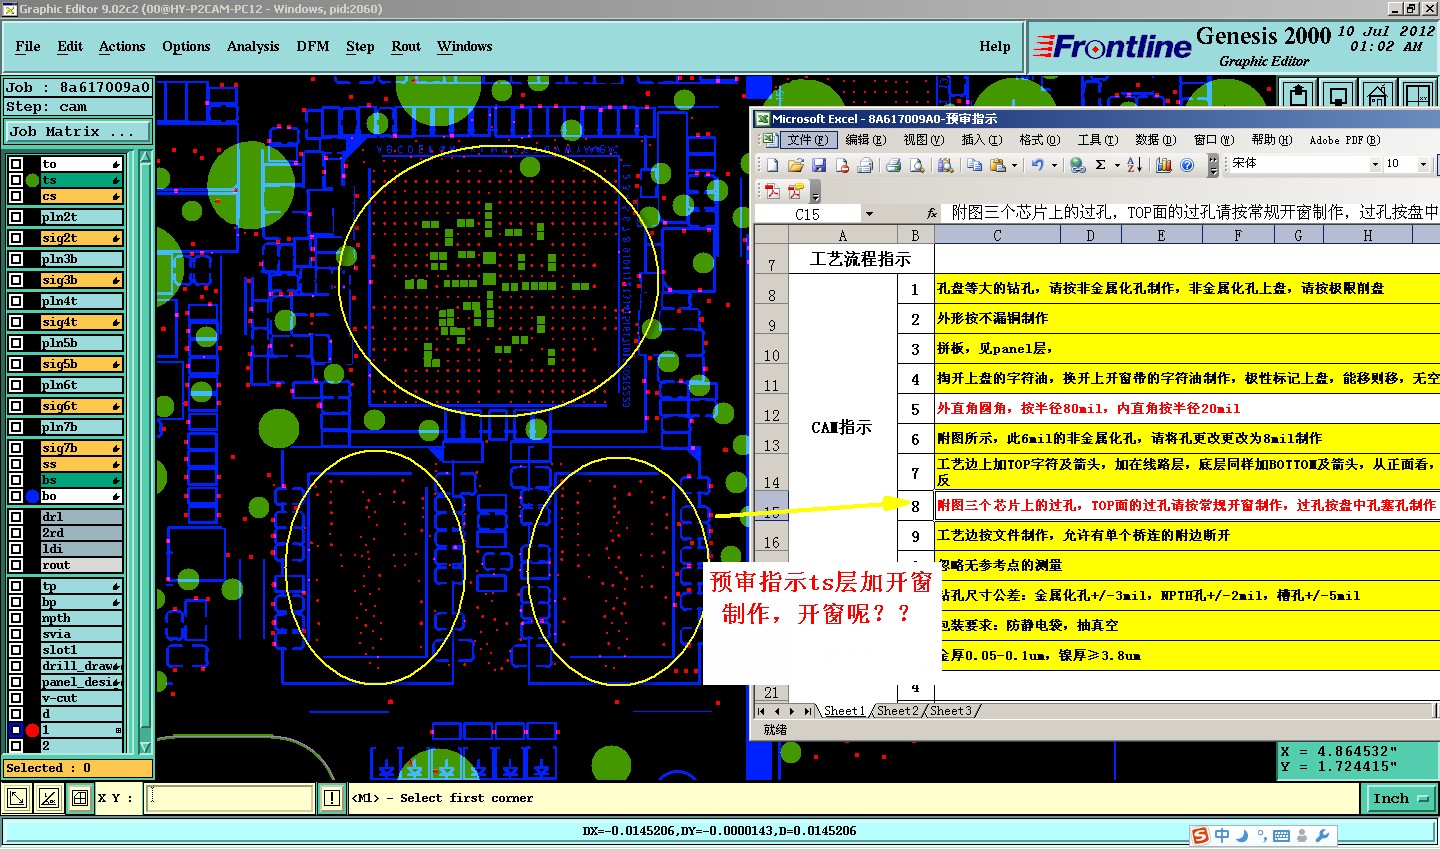Screen dimensions: 1440x851
Task: Open the Excel font size dropdown
Action: (x=1422, y=164)
